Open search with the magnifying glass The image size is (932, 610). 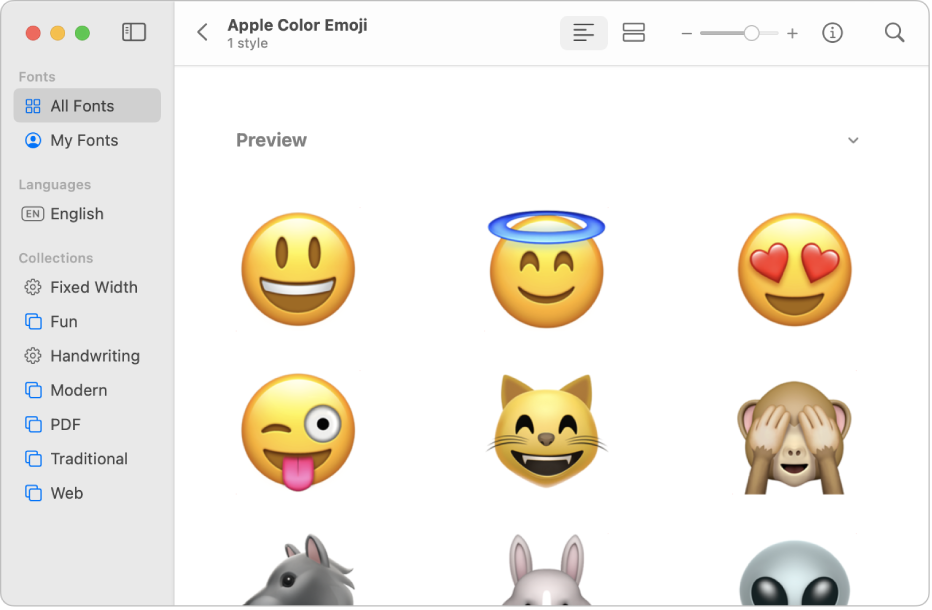click(x=894, y=33)
